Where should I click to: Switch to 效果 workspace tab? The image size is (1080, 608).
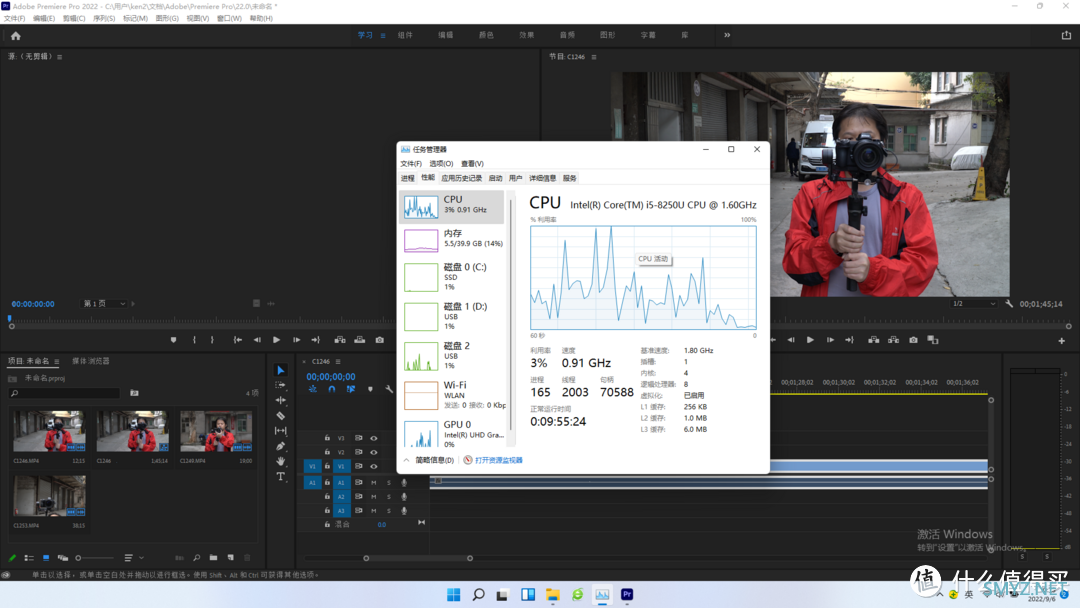[527, 35]
